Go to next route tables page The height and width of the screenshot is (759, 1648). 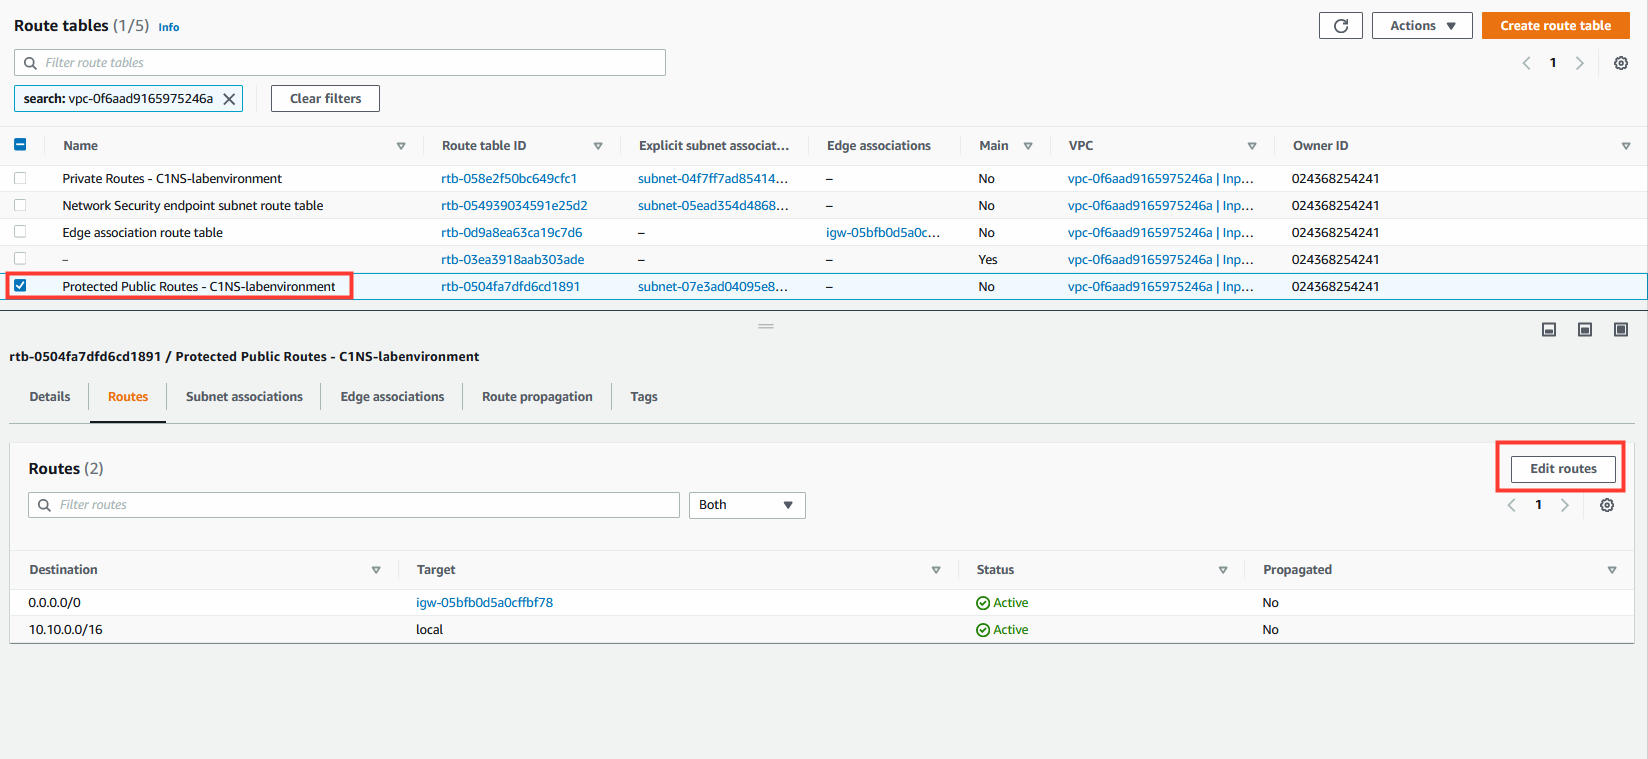tap(1579, 63)
